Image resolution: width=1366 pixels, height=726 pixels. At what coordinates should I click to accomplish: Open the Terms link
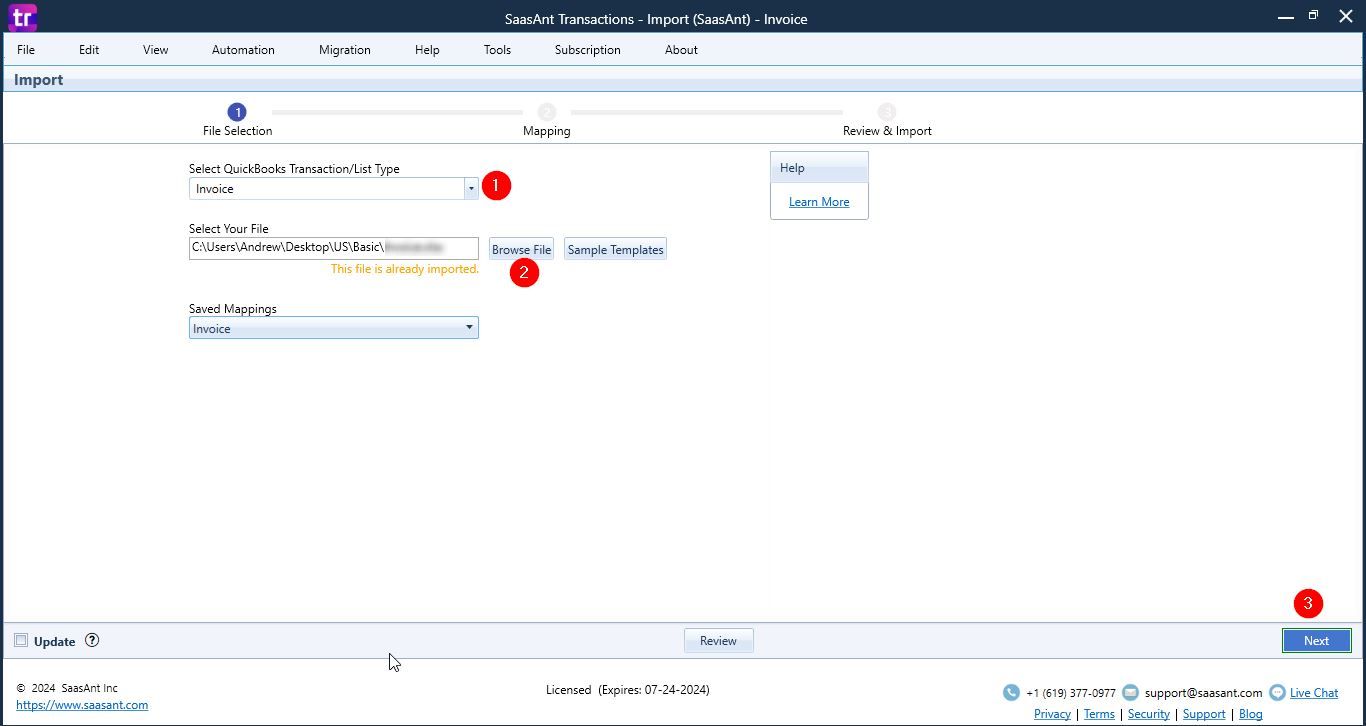click(x=1099, y=713)
